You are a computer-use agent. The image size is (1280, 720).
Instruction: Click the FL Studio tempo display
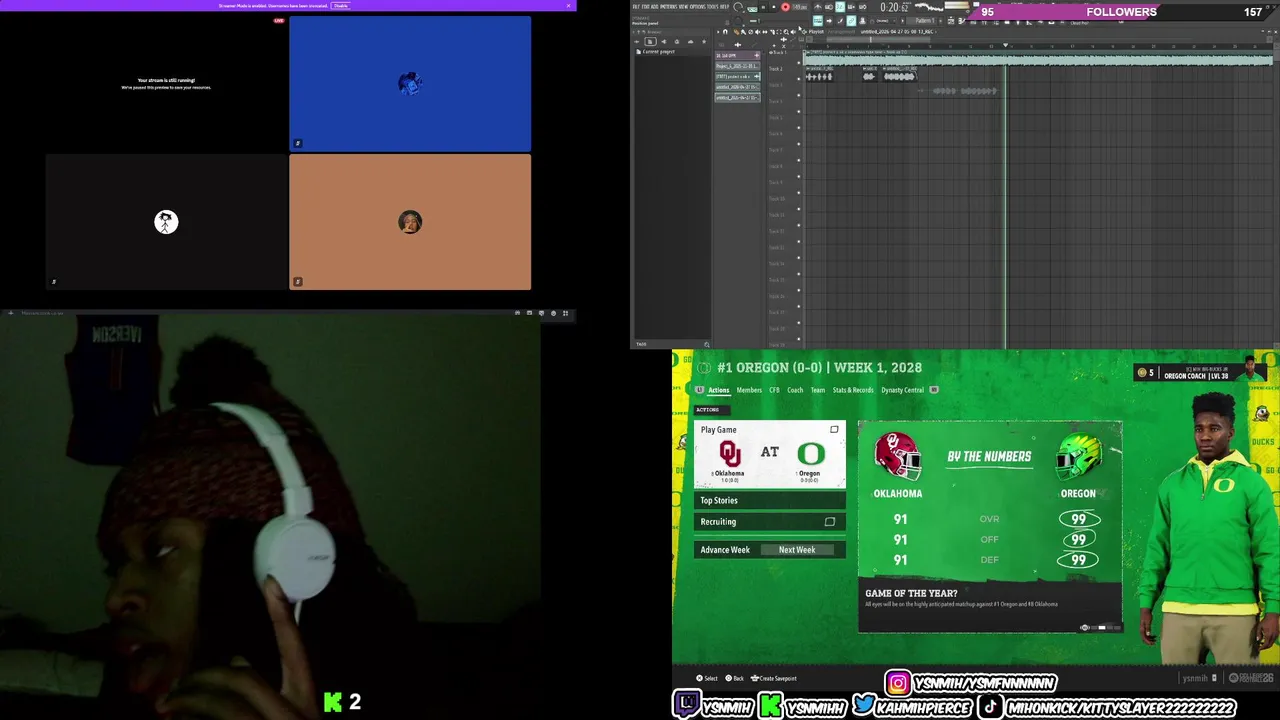[x=799, y=7]
